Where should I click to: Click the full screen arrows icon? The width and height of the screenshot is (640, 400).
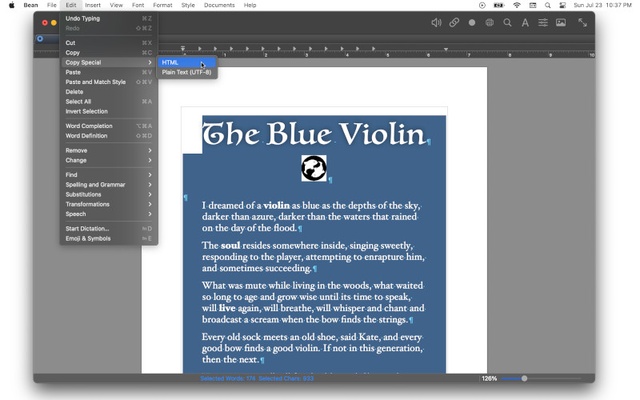[x=582, y=22]
